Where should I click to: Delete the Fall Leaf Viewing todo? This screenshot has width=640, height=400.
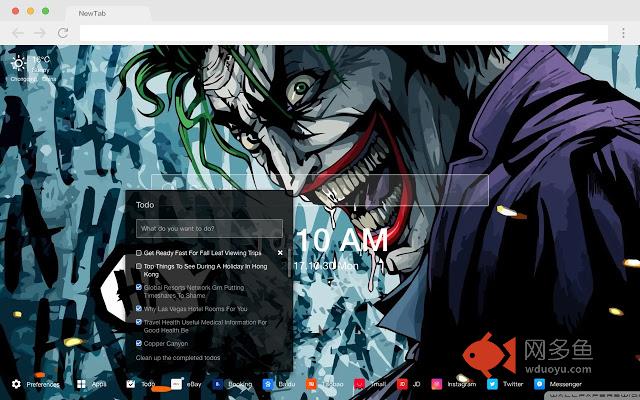point(280,253)
